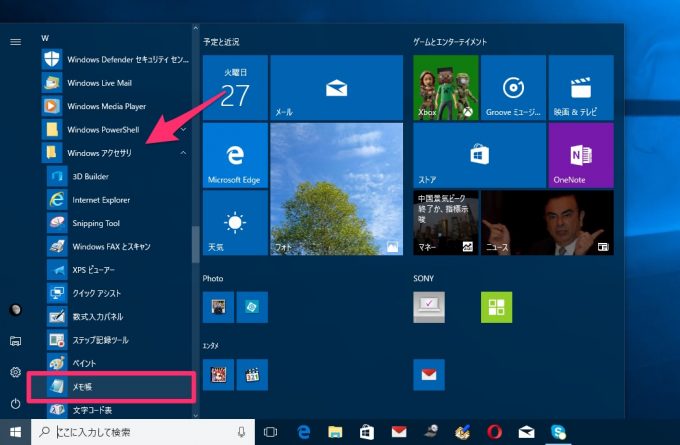Click the scroll-down arrow of app list
The image size is (680, 445).
[196, 415]
